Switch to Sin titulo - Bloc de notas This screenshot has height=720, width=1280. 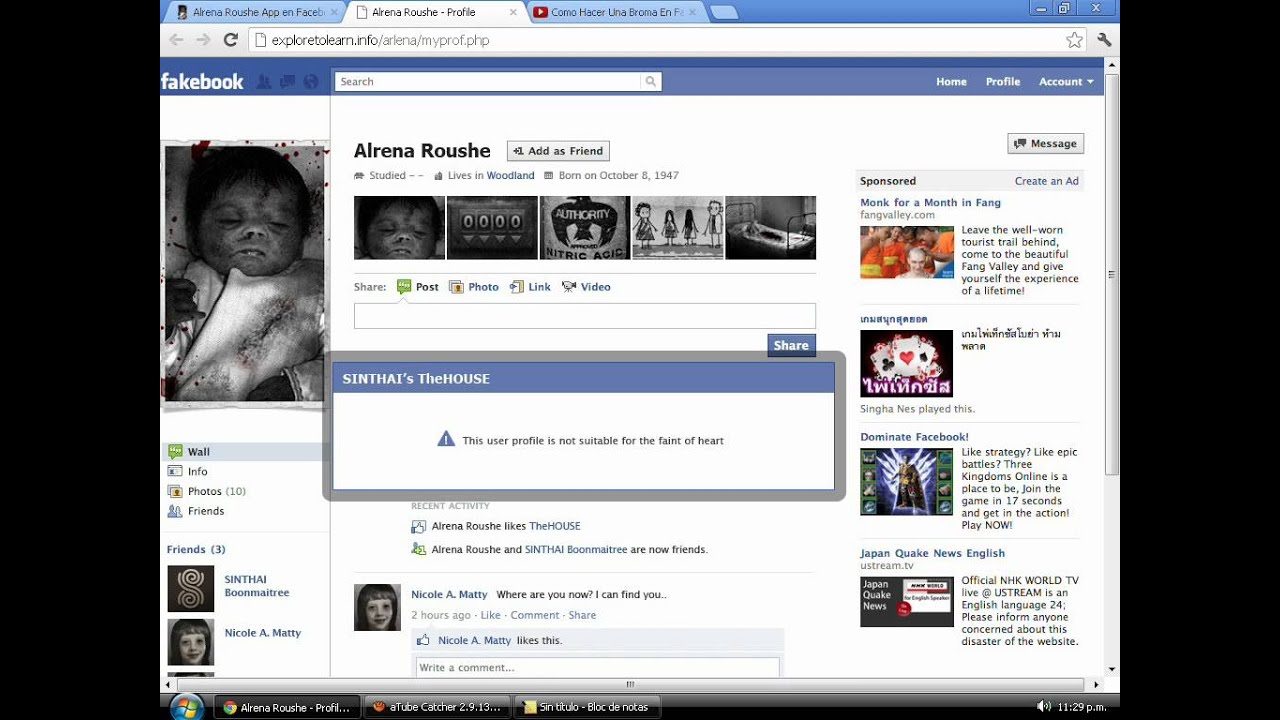click(587, 707)
